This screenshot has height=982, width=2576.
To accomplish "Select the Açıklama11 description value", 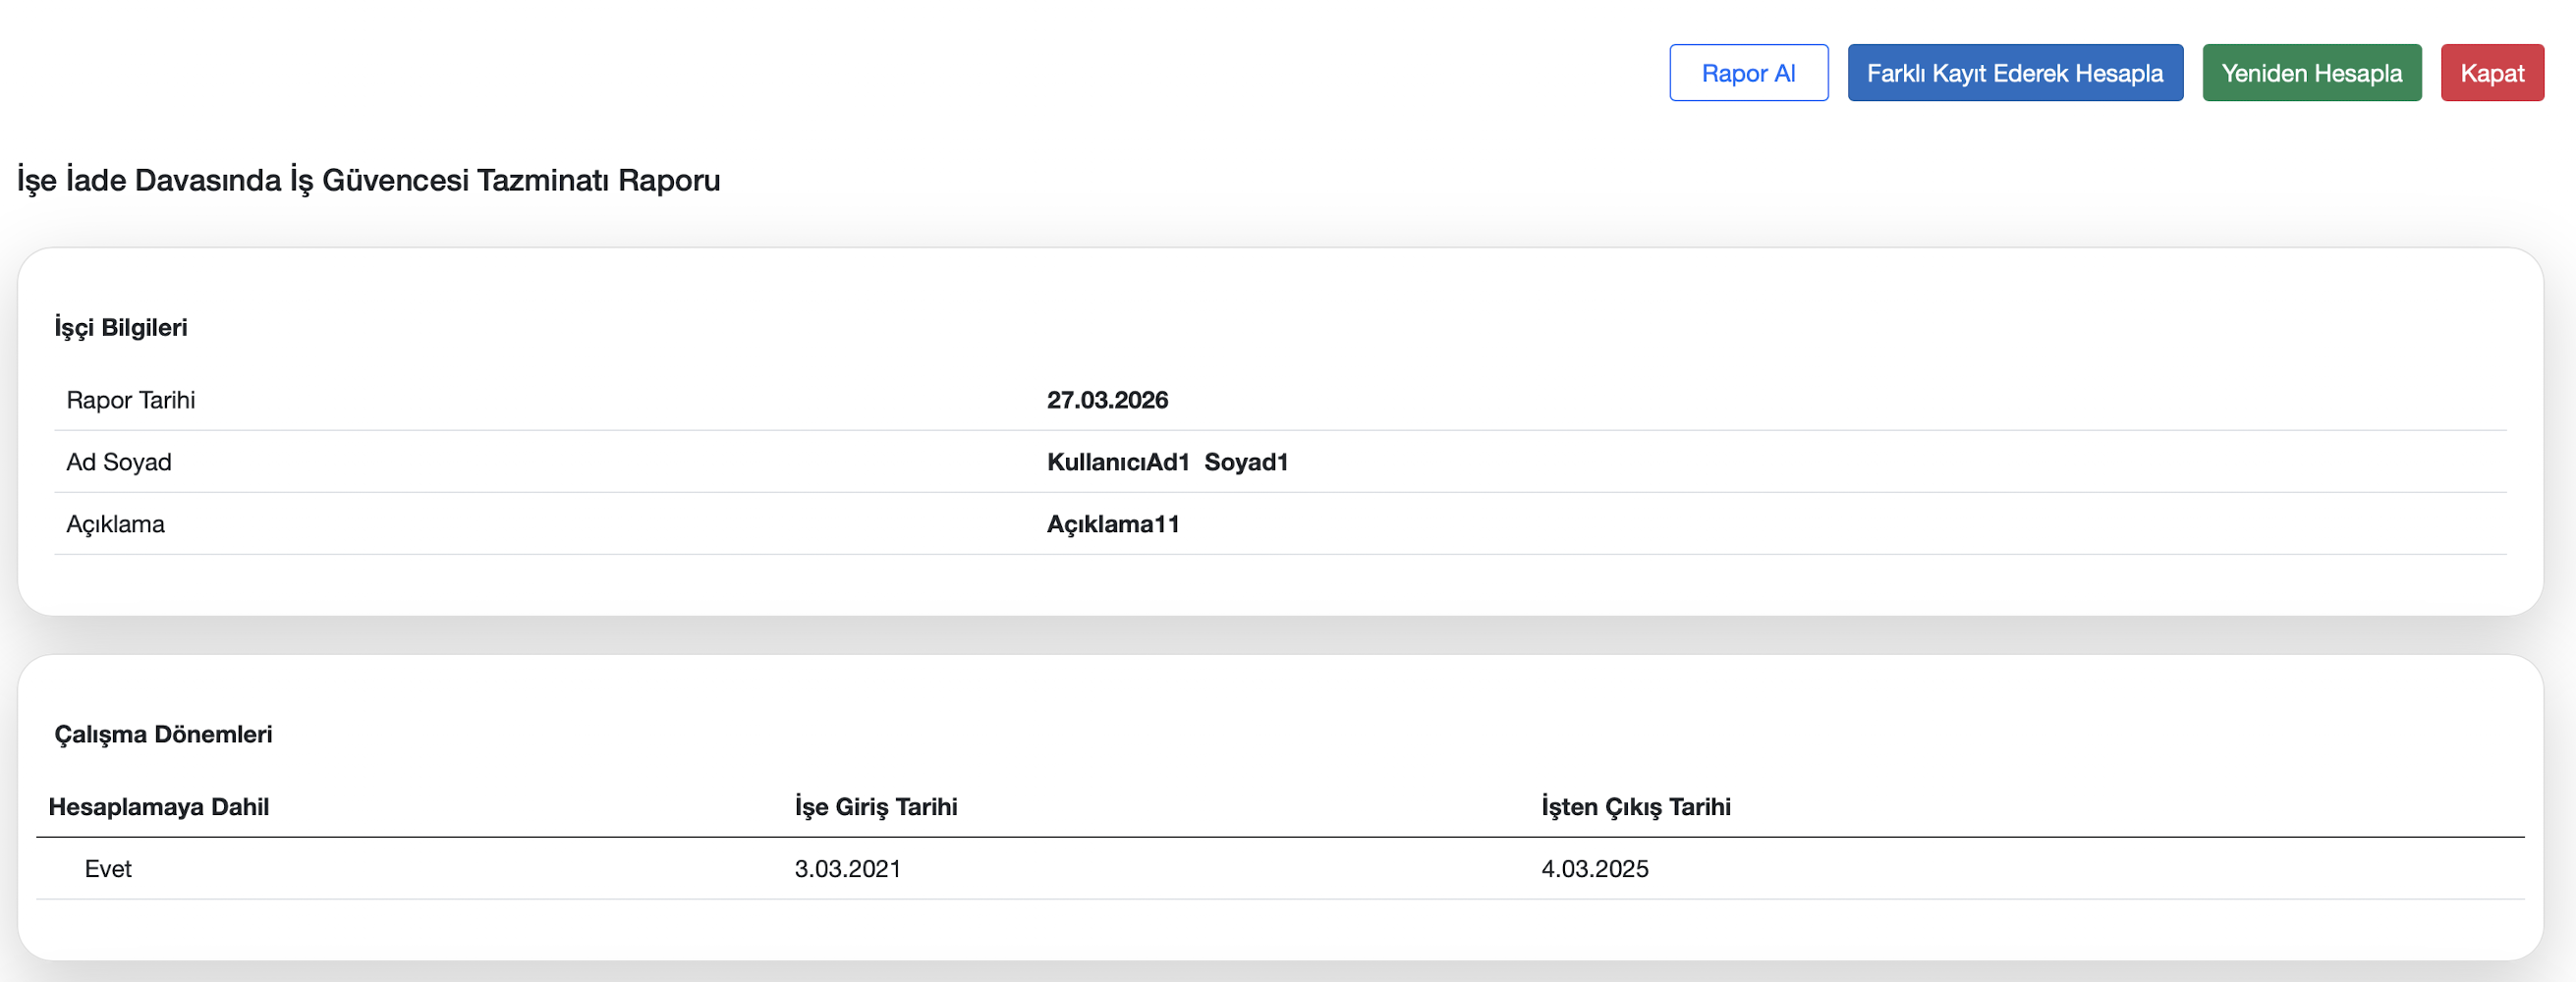I will click(x=1113, y=524).
